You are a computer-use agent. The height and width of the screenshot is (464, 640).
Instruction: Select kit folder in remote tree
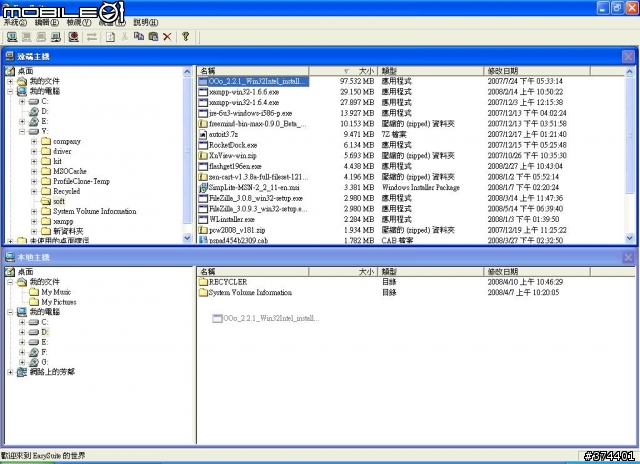[x=57, y=161]
